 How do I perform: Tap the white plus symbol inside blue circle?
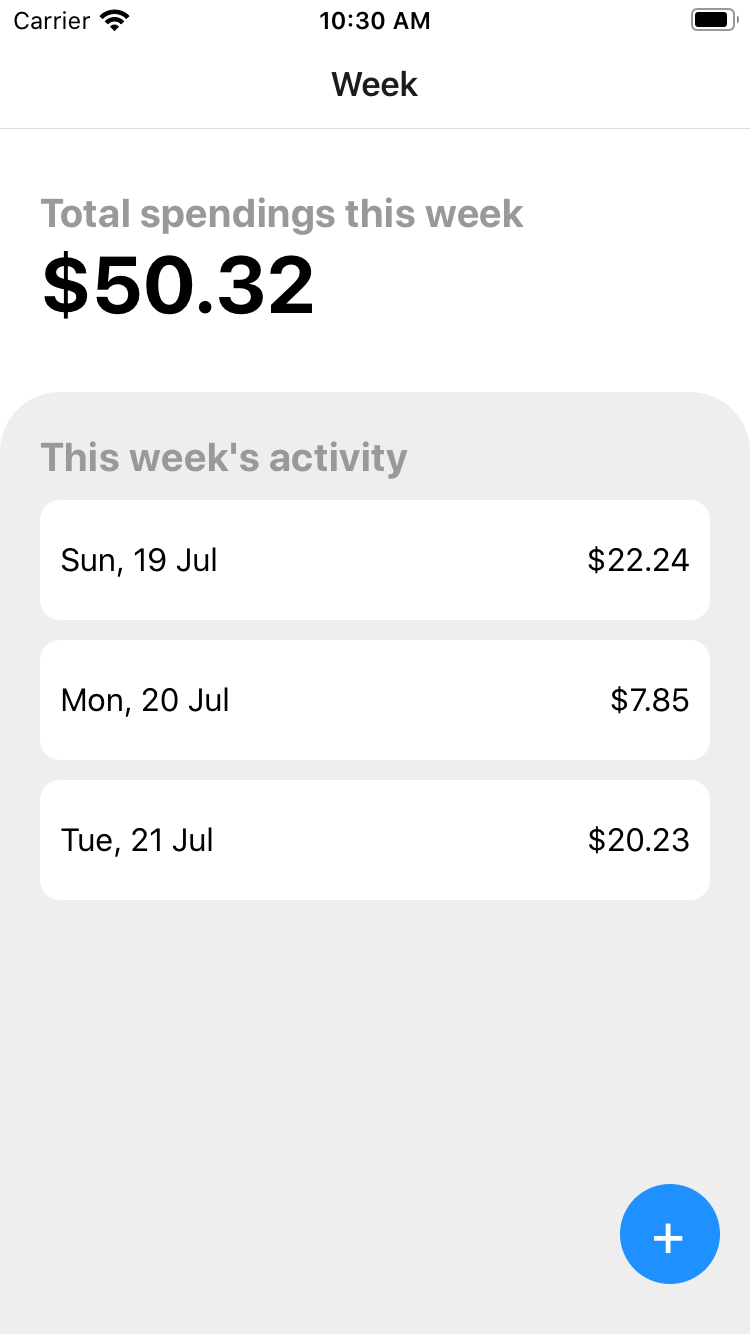point(668,1239)
